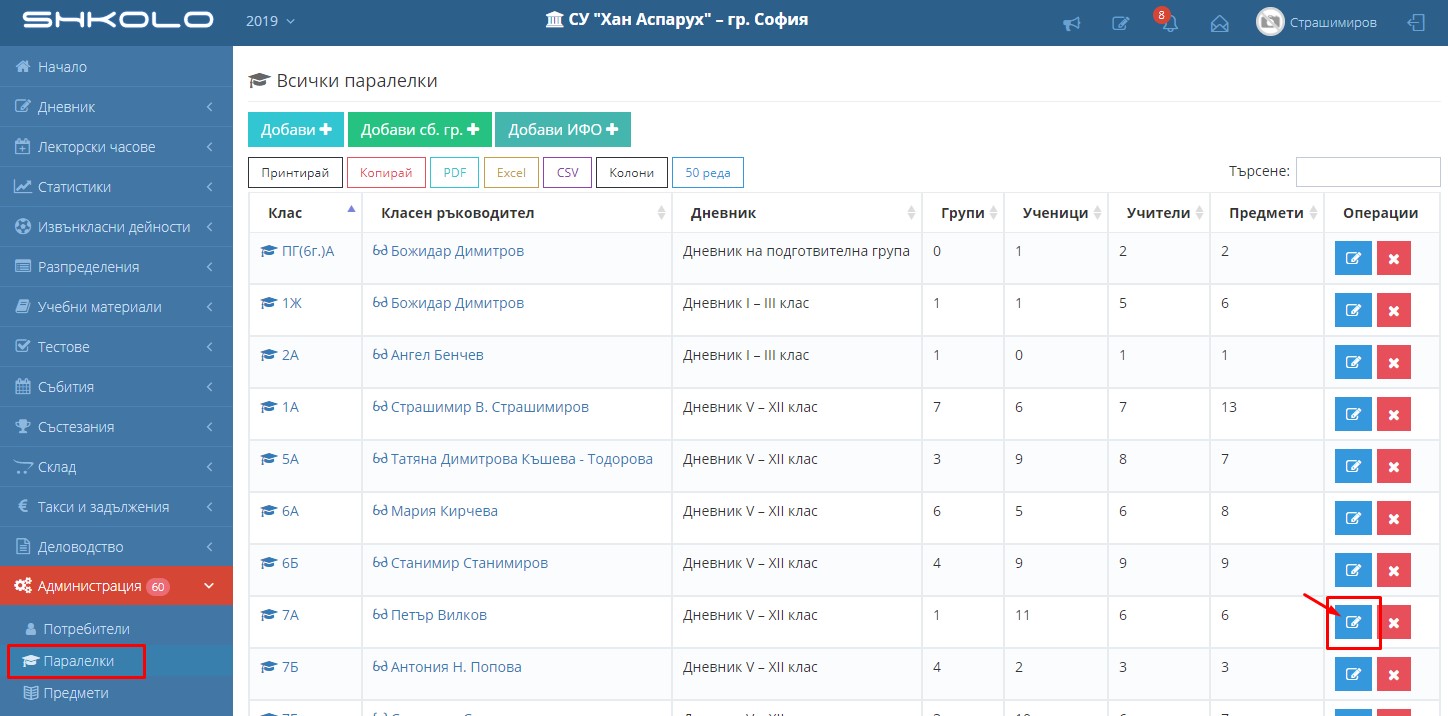Edit the ПГ(6г.)А class row

(1354, 258)
